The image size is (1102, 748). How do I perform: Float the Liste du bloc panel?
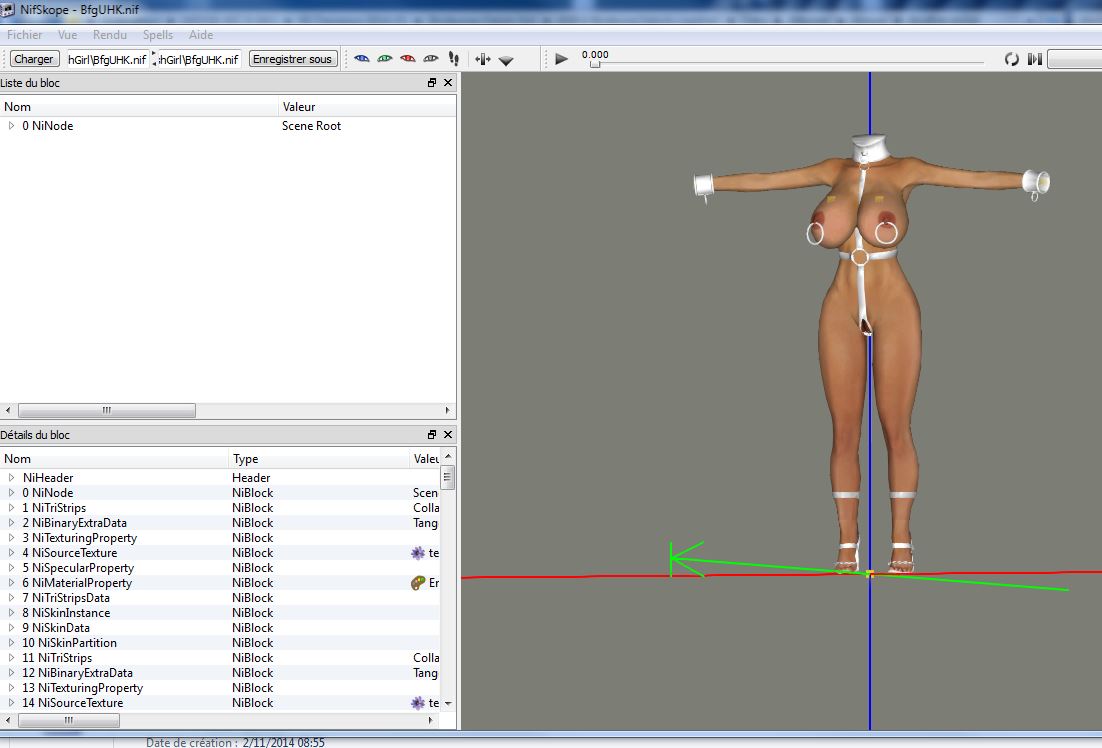(432, 83)
